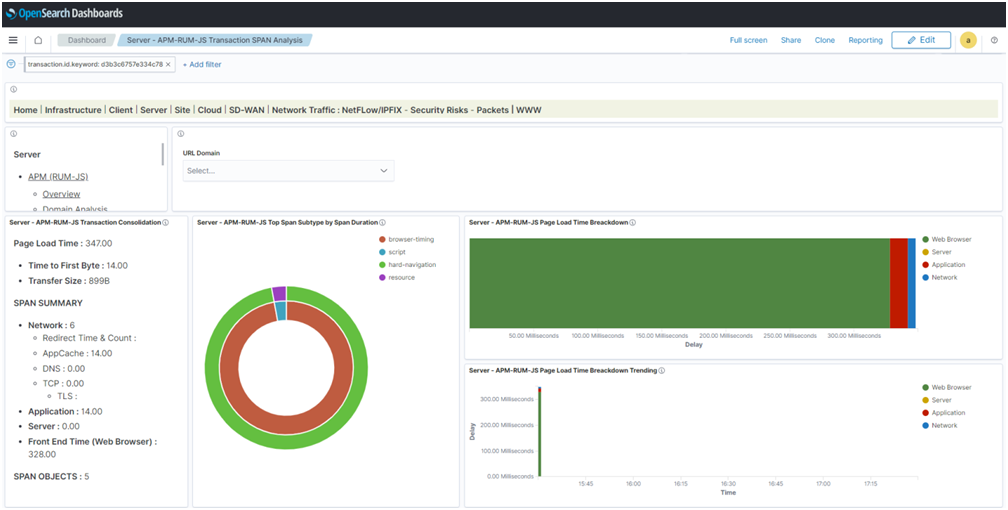
Task: Click the Edit button
Action: pos(921,40)
